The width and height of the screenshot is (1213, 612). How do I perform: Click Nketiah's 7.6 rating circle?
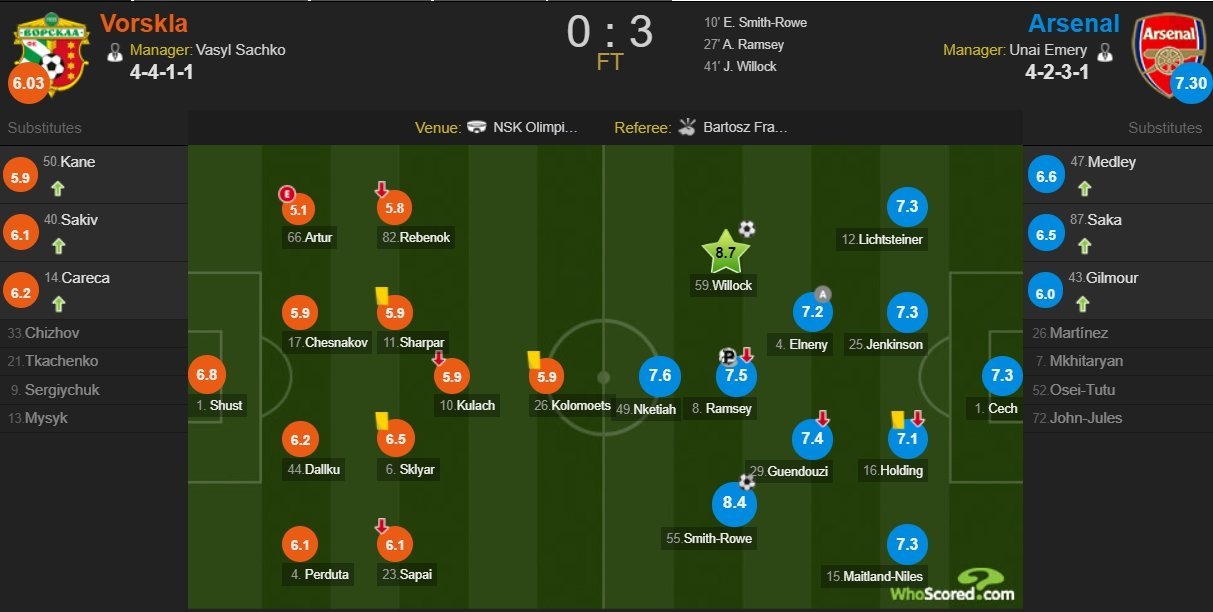pyautogui.click(x=660, y=376)
